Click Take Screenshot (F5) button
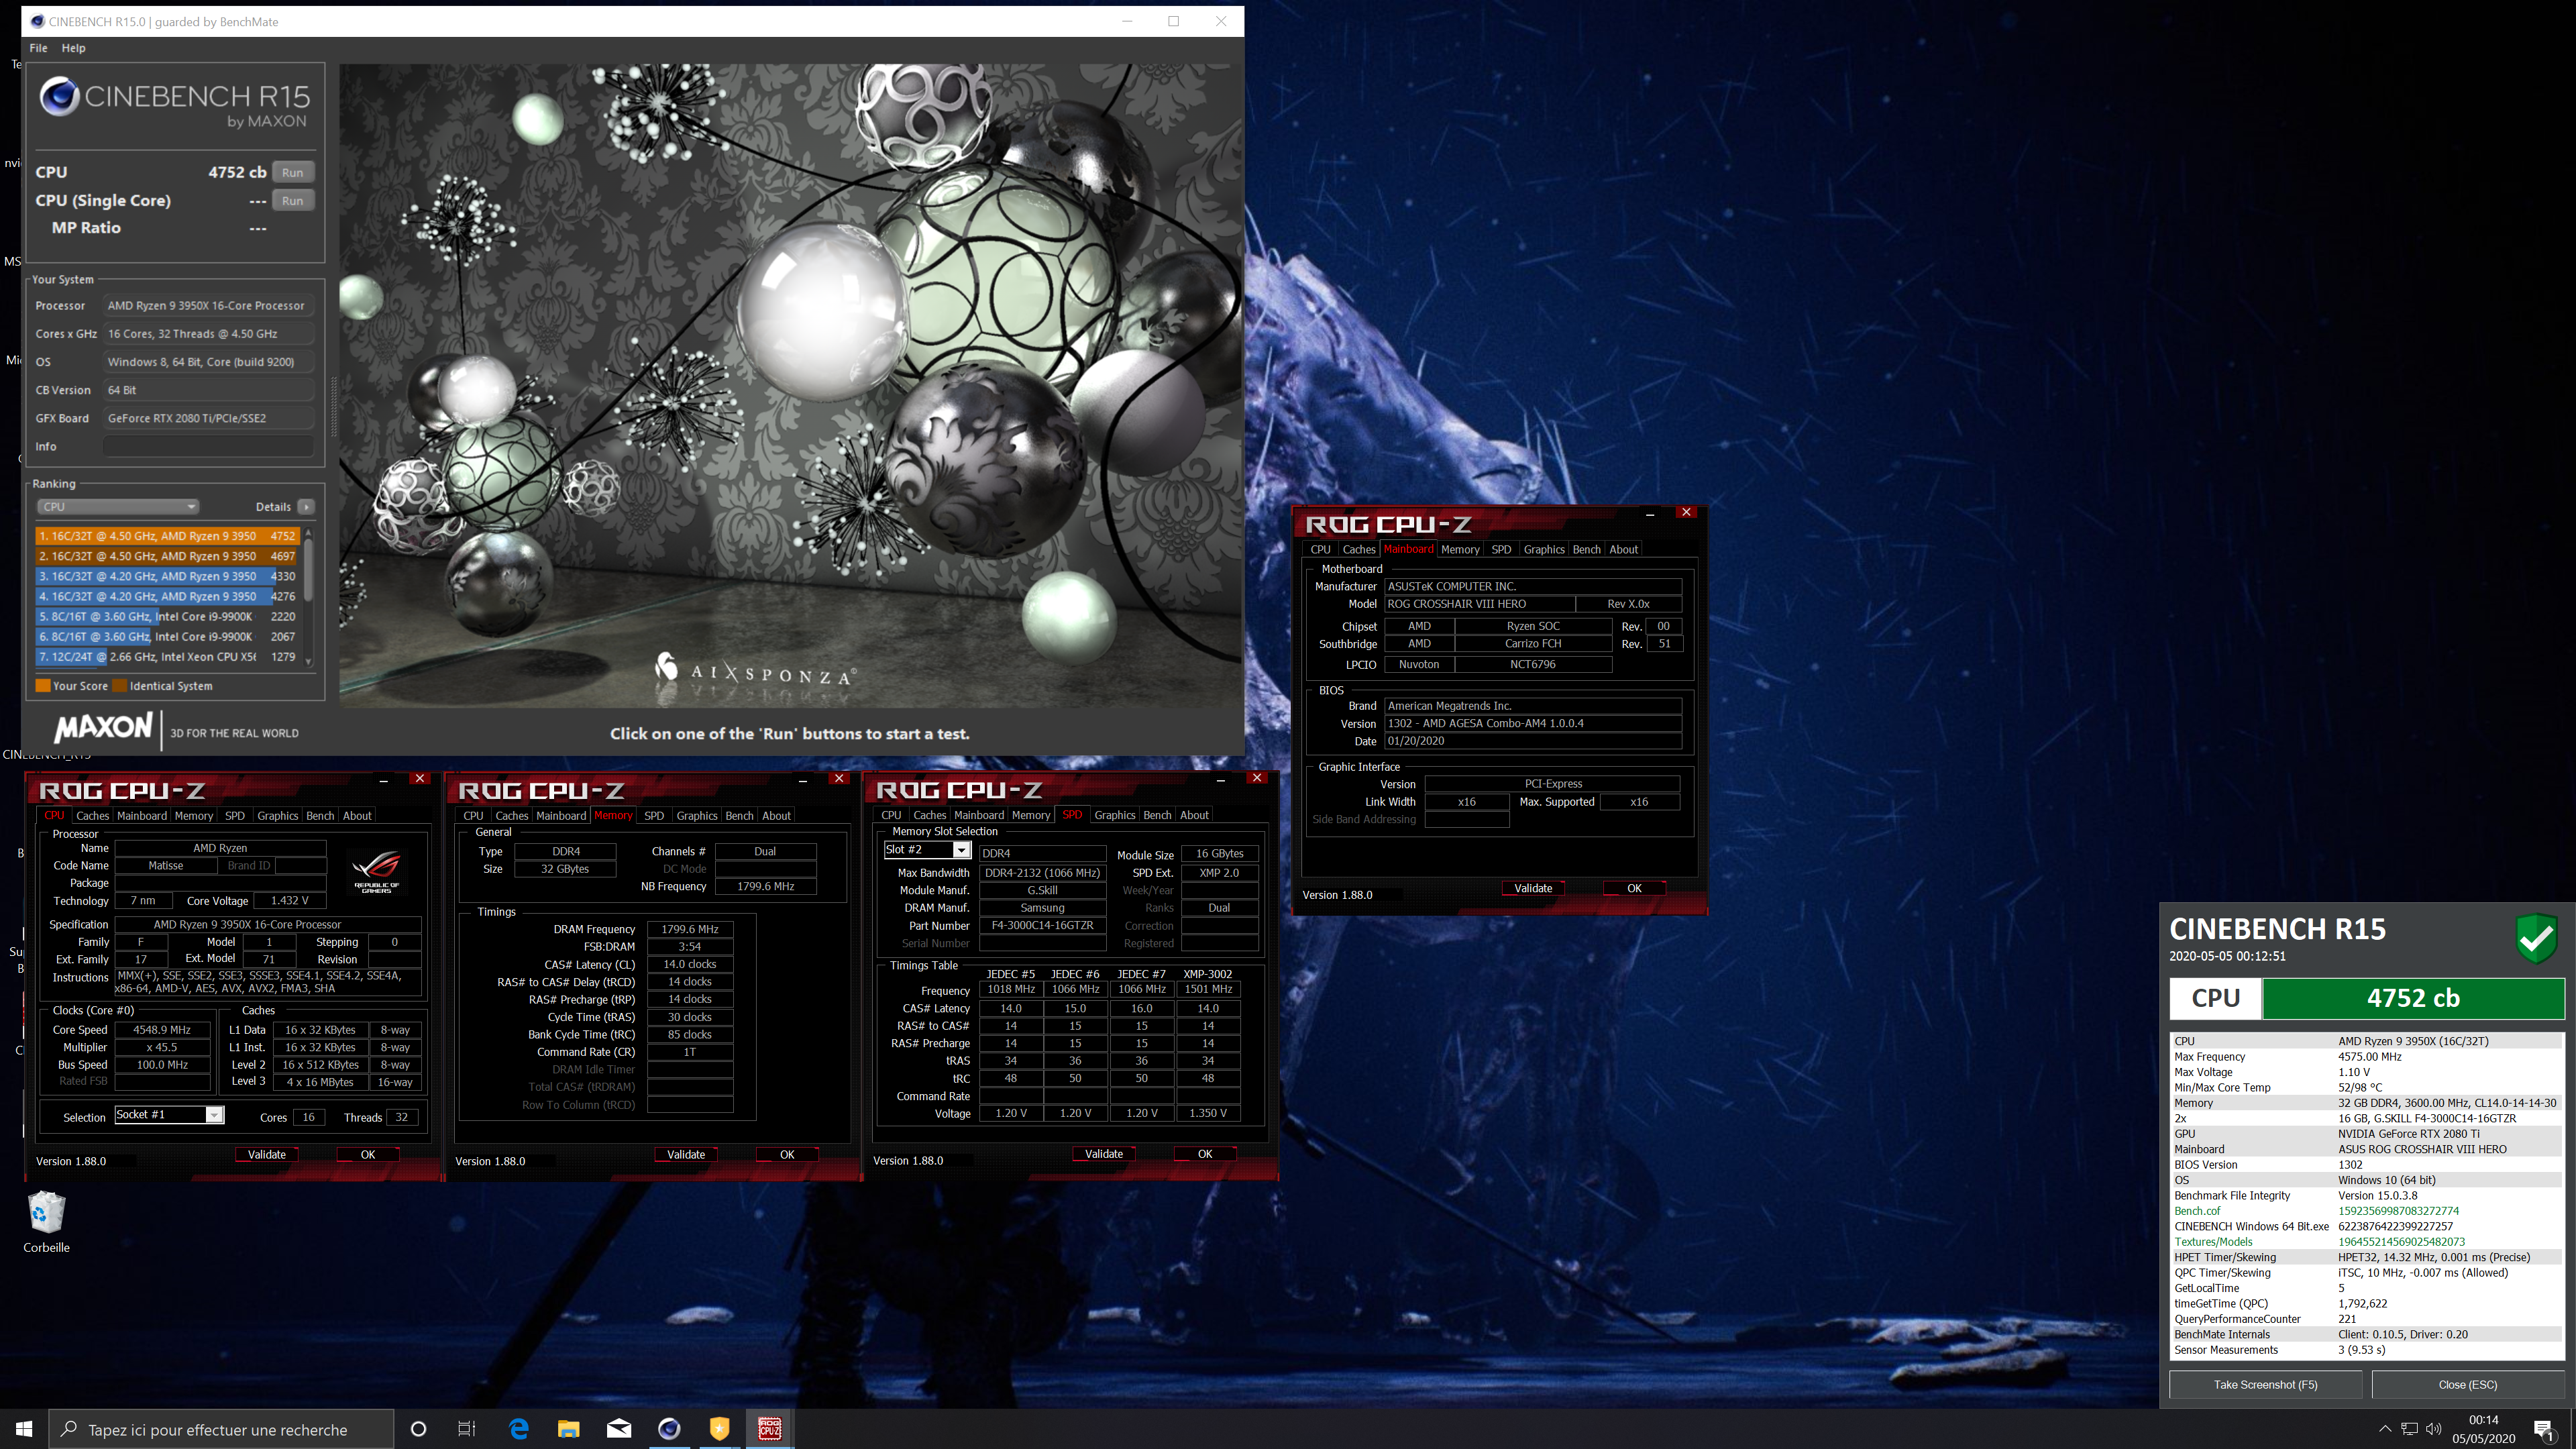The height and width of the screenshot is (1449, 2576). point(2265,1385)
